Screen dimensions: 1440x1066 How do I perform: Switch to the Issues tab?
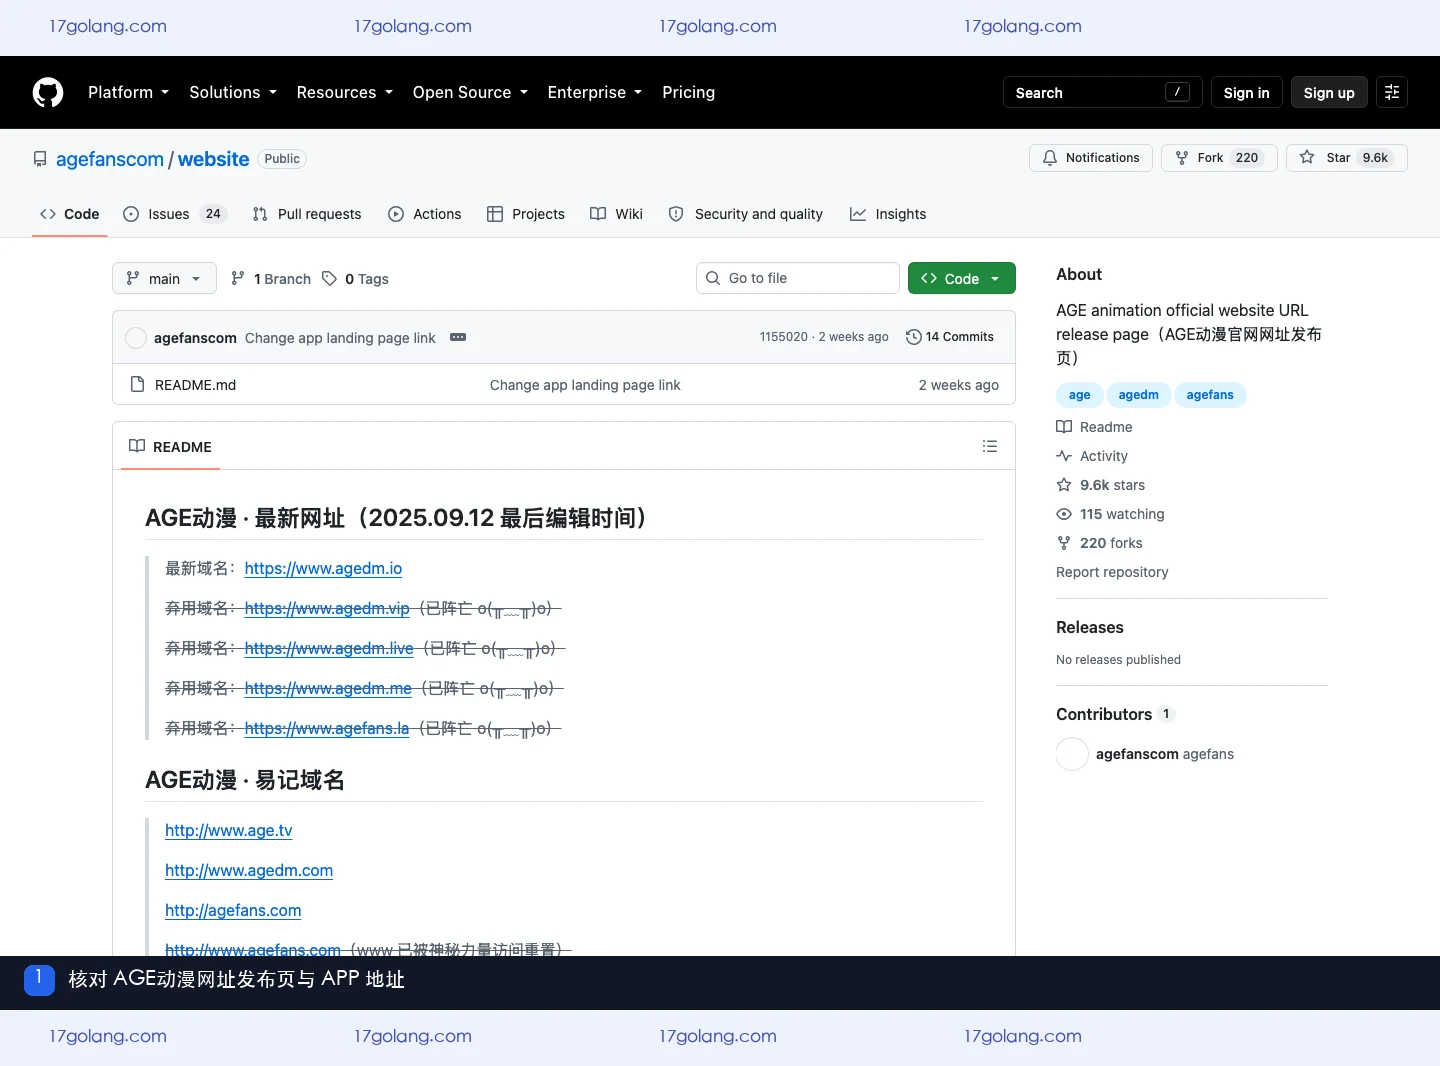[x=175, y=214]
